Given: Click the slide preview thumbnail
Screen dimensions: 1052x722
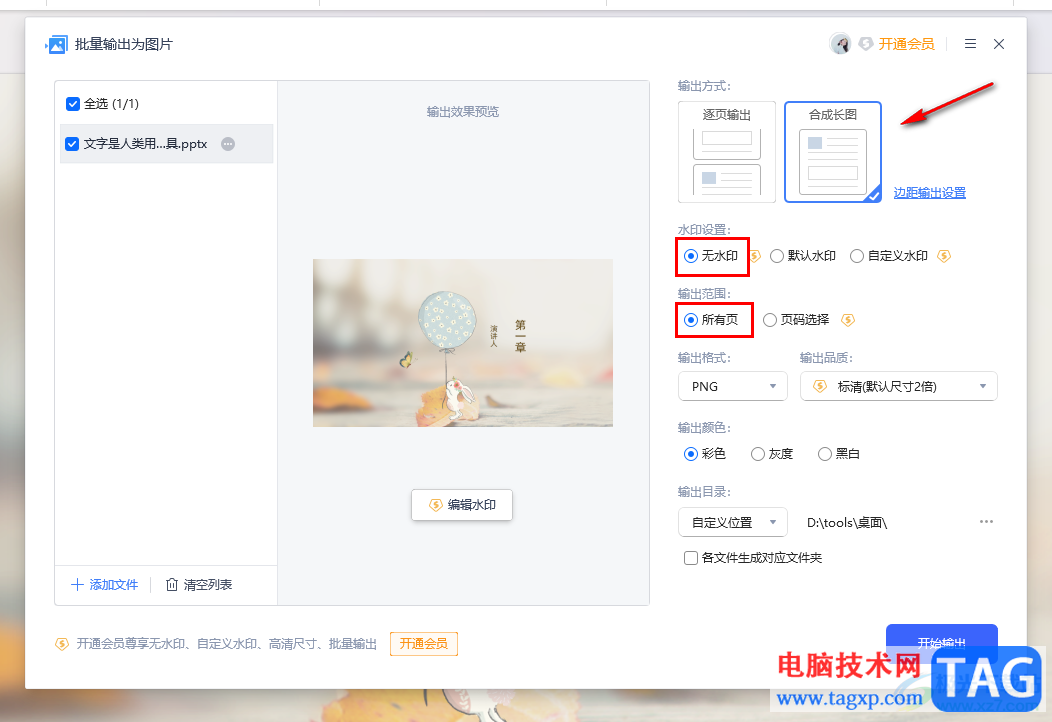Looking at the screenshot, I should [x=462, y=343].
